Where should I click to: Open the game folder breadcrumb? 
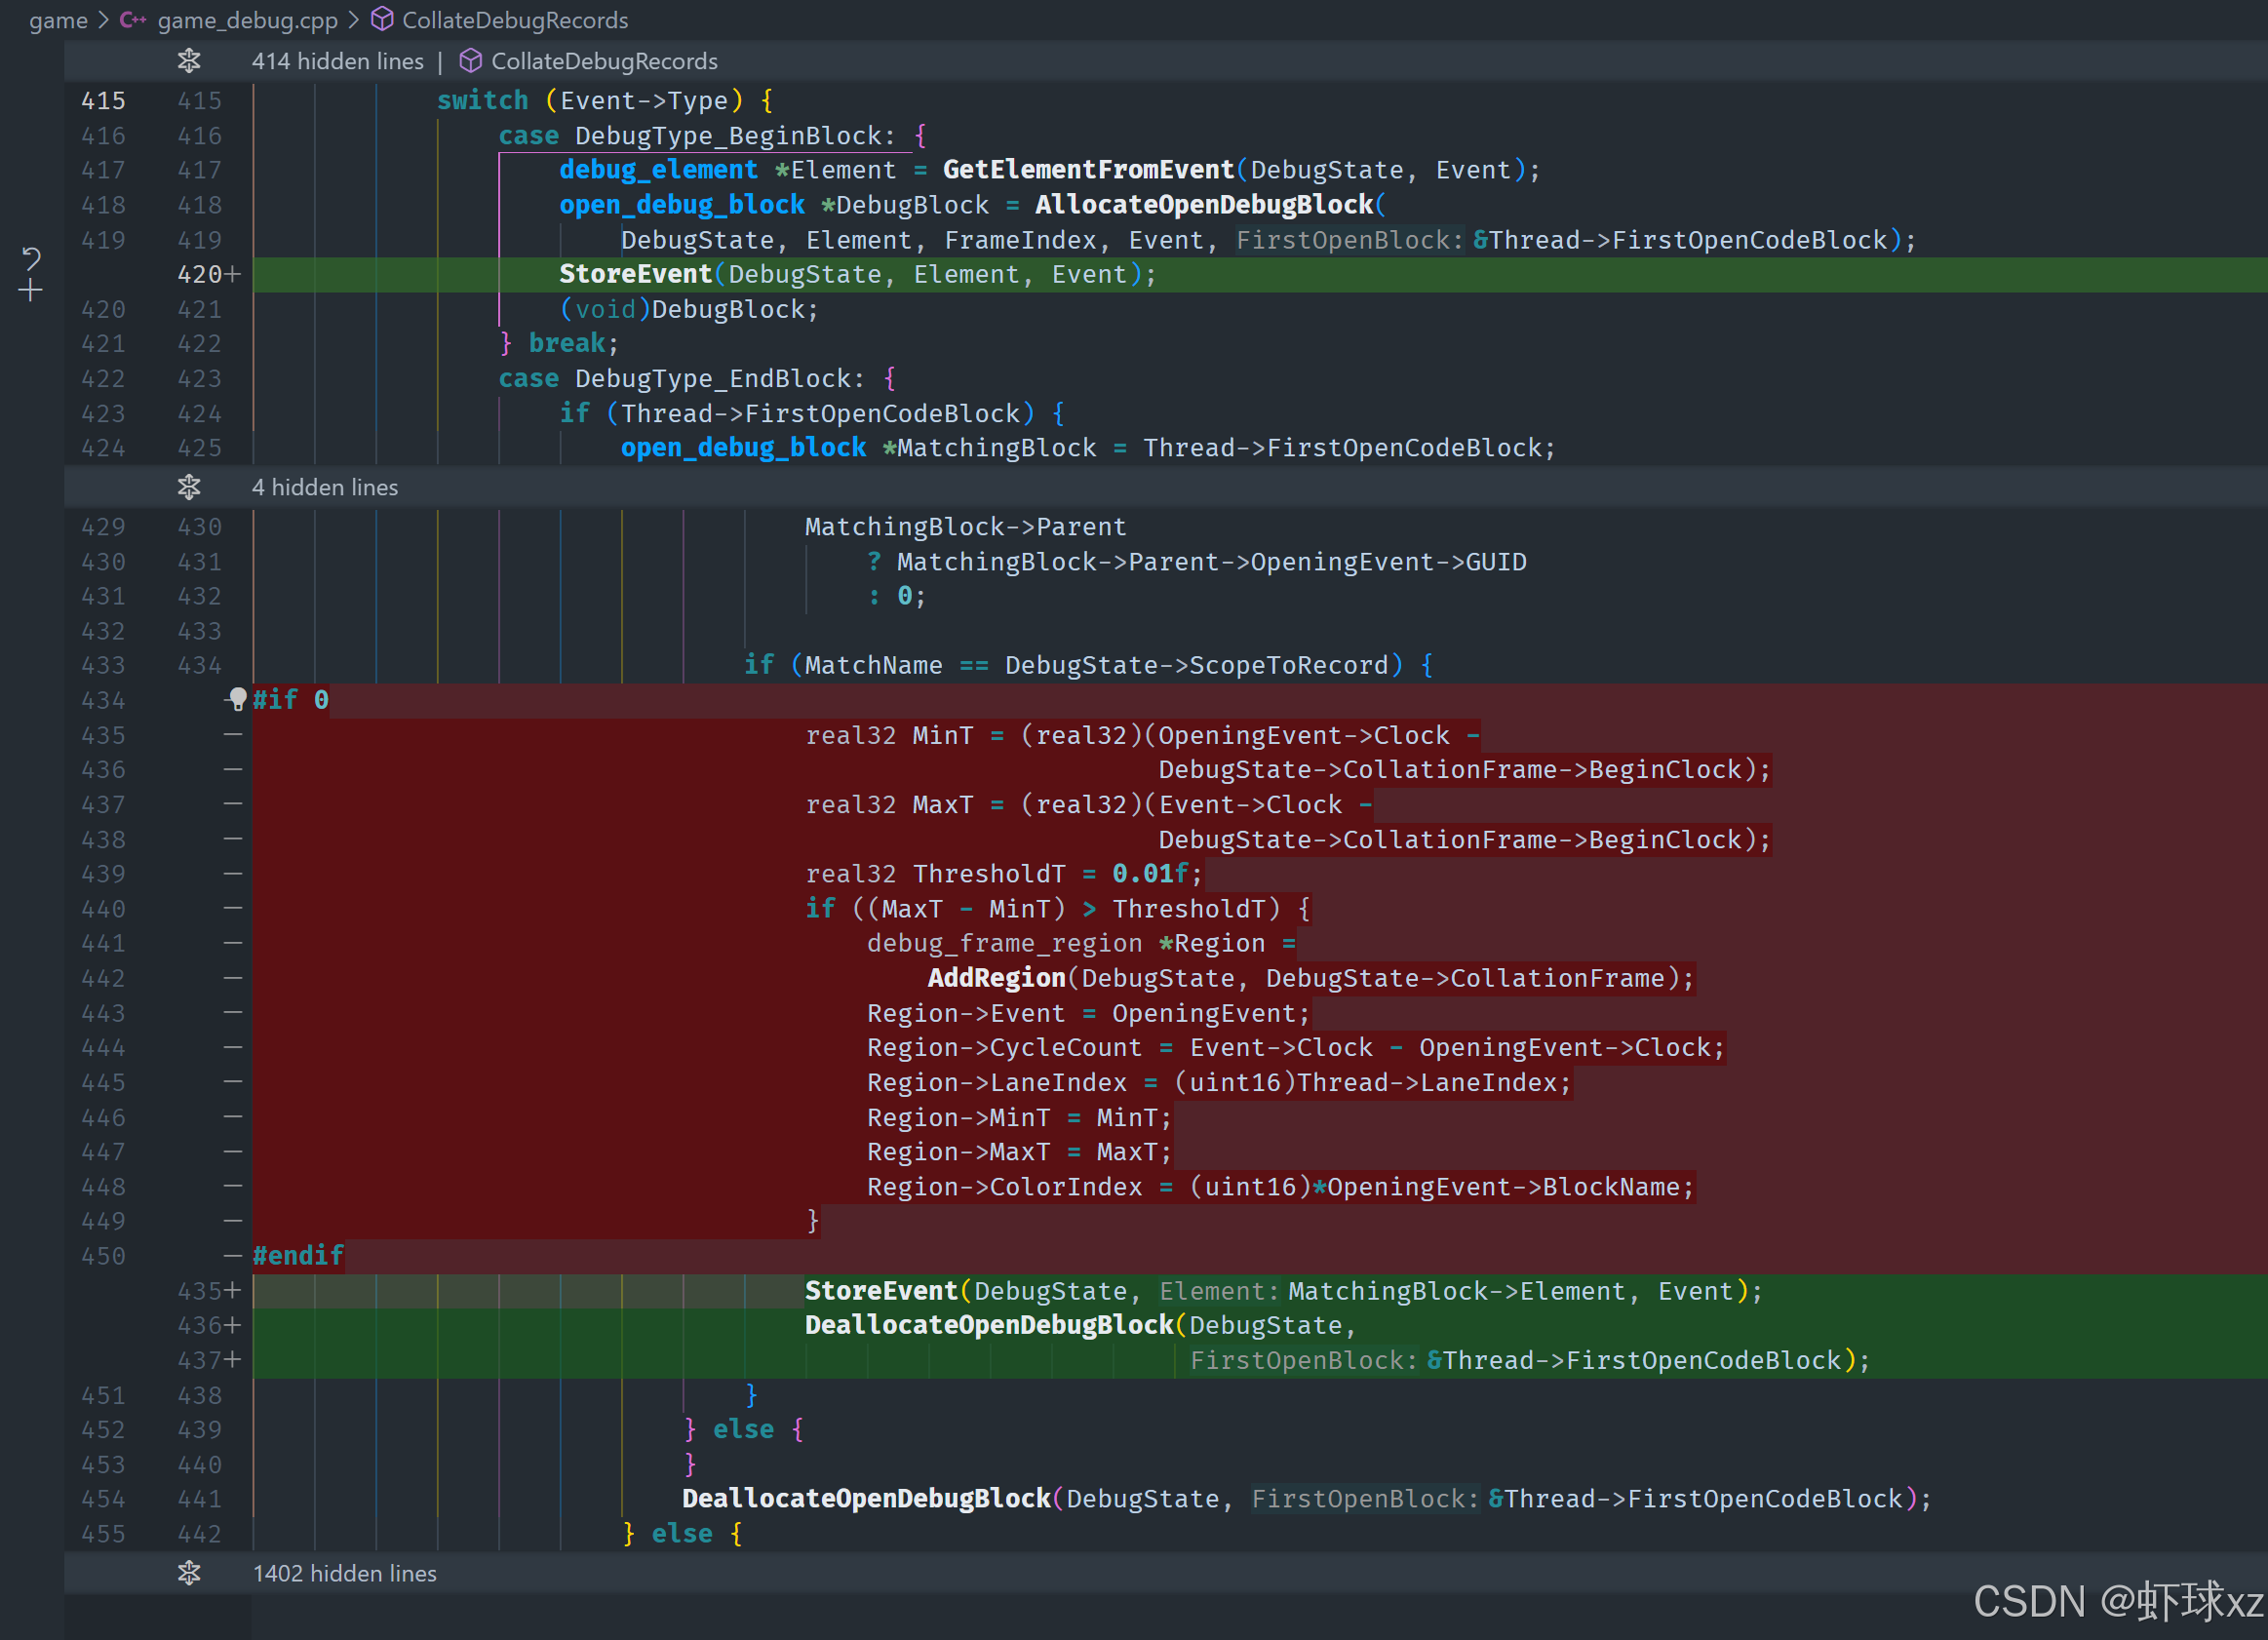tap(58, 20)
